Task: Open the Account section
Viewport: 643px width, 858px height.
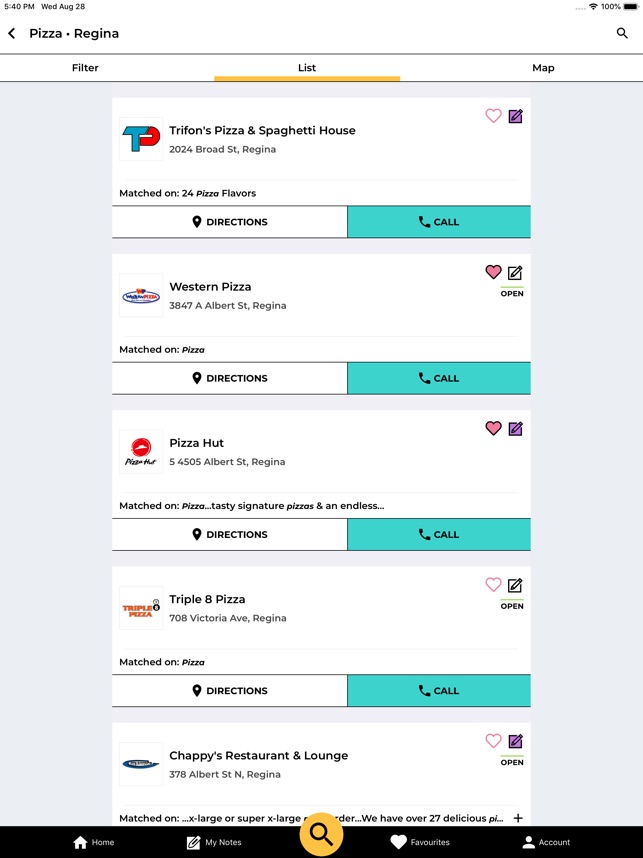Action: [546, 842]
